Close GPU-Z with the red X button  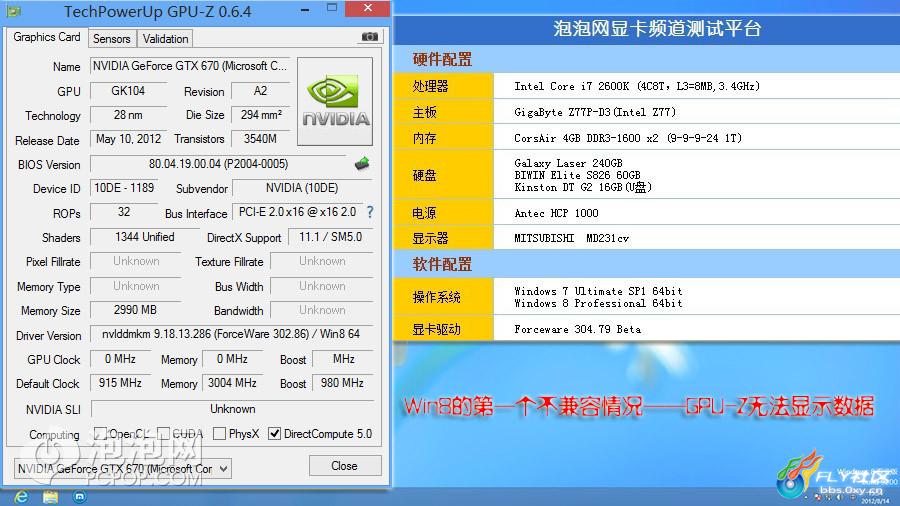pos(368,8)
